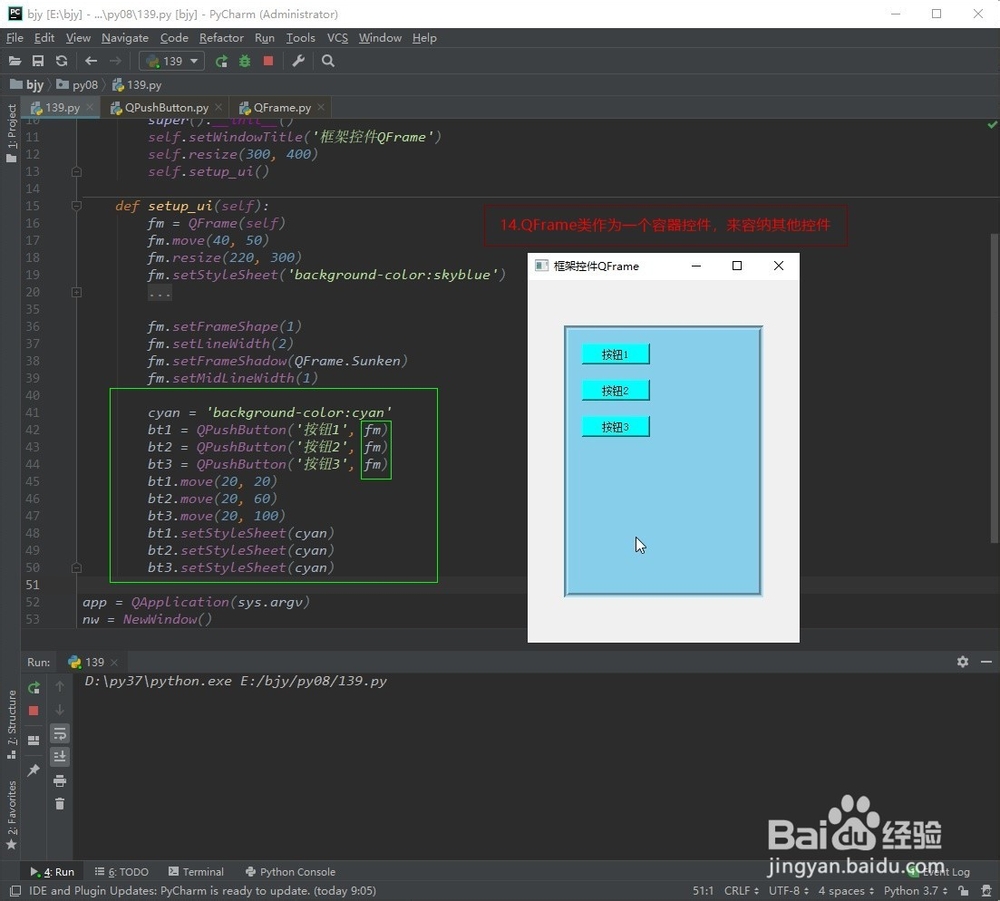Pin the Run tab with pin icon

34,770
